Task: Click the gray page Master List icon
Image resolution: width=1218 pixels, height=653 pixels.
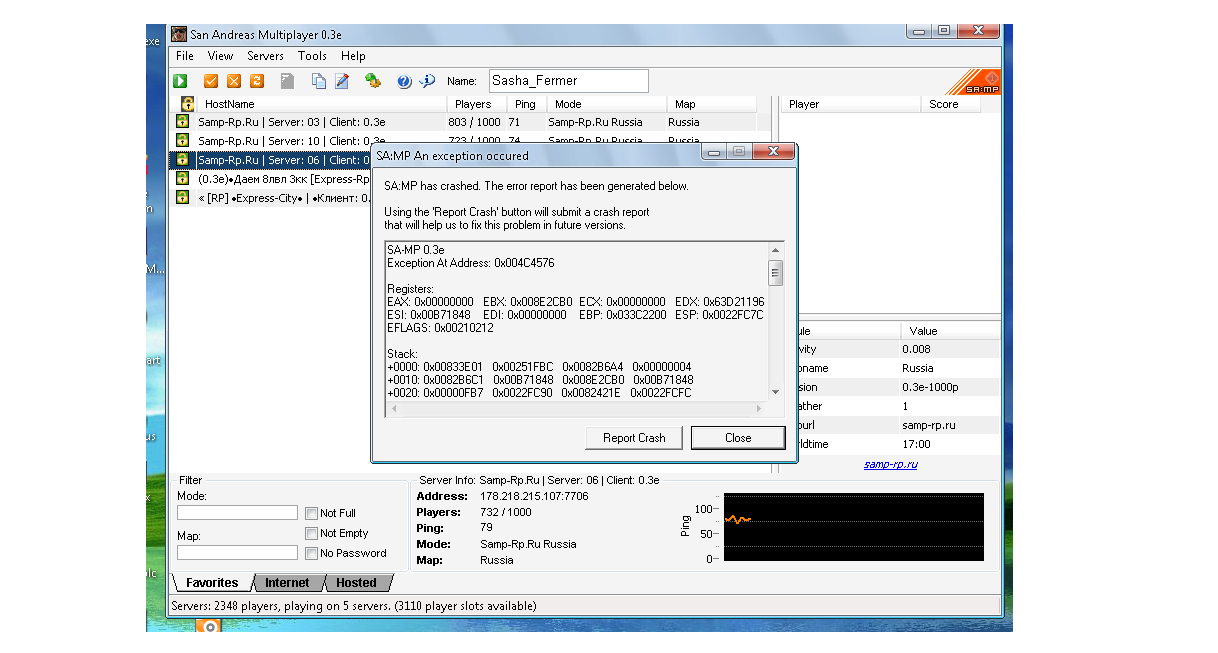Action: 287,81
